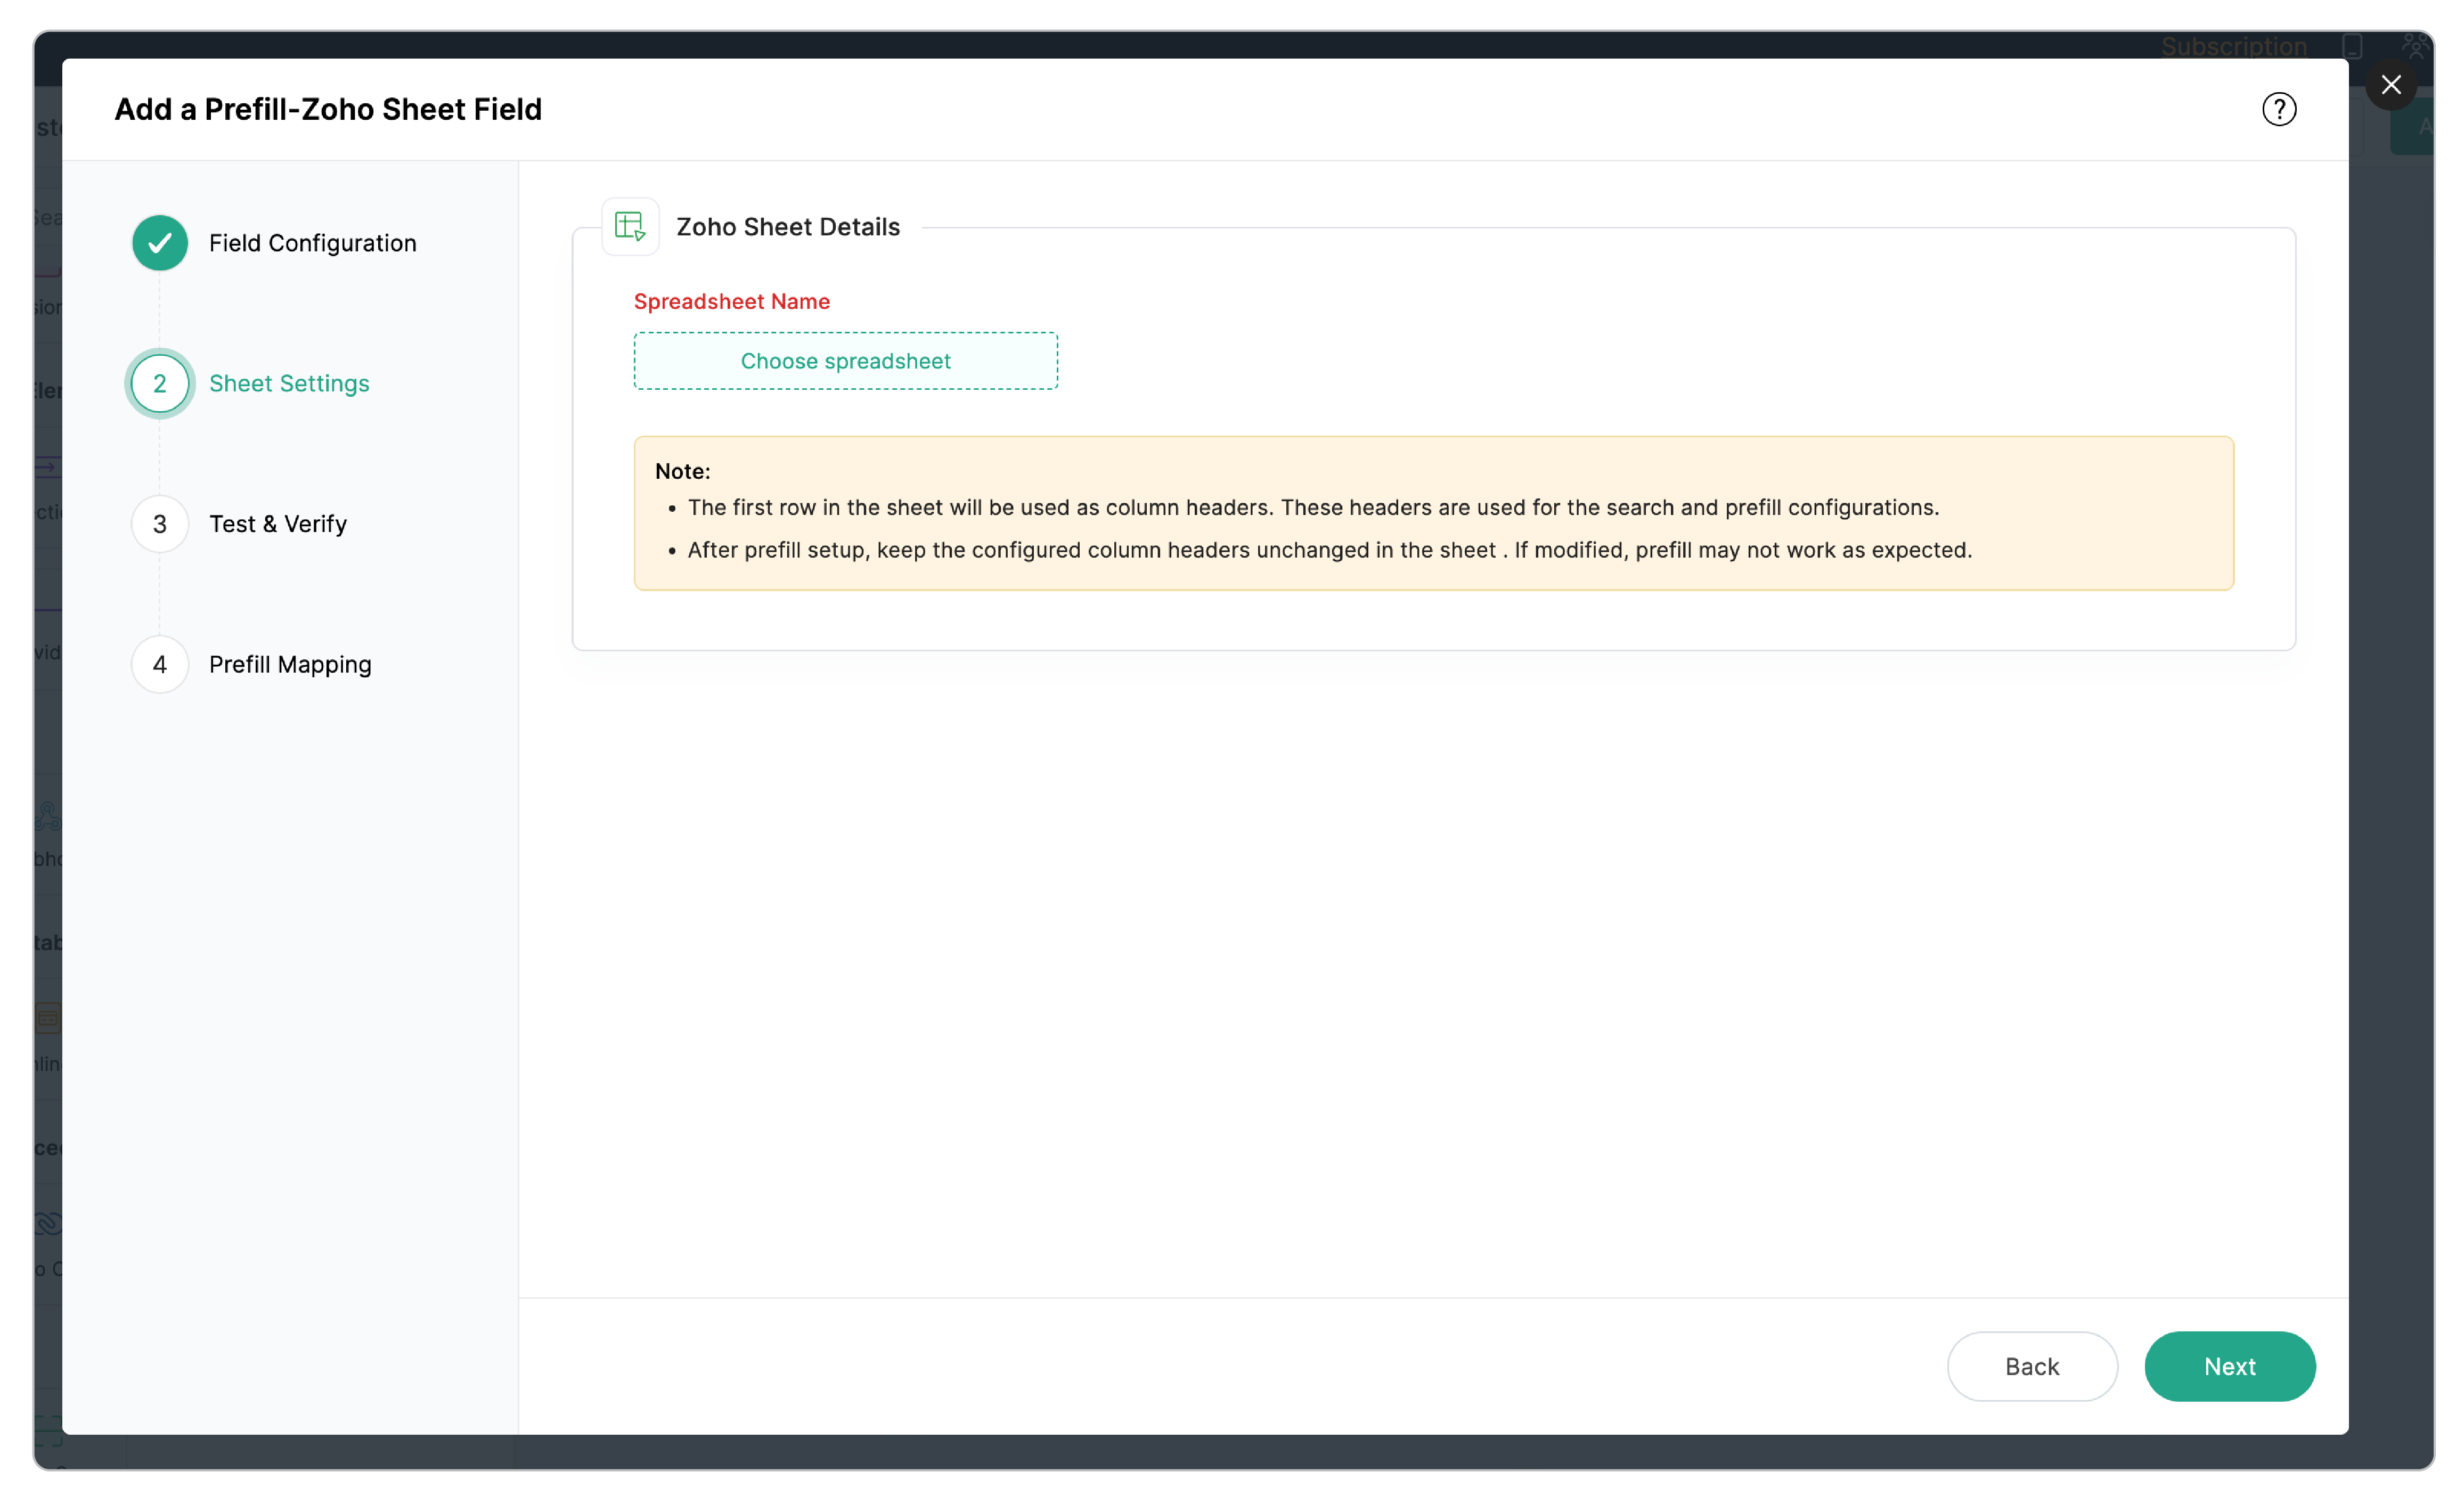
Task: Close the Prefill-Zoho Sheet dialog
Action: tap(2391, 85)
